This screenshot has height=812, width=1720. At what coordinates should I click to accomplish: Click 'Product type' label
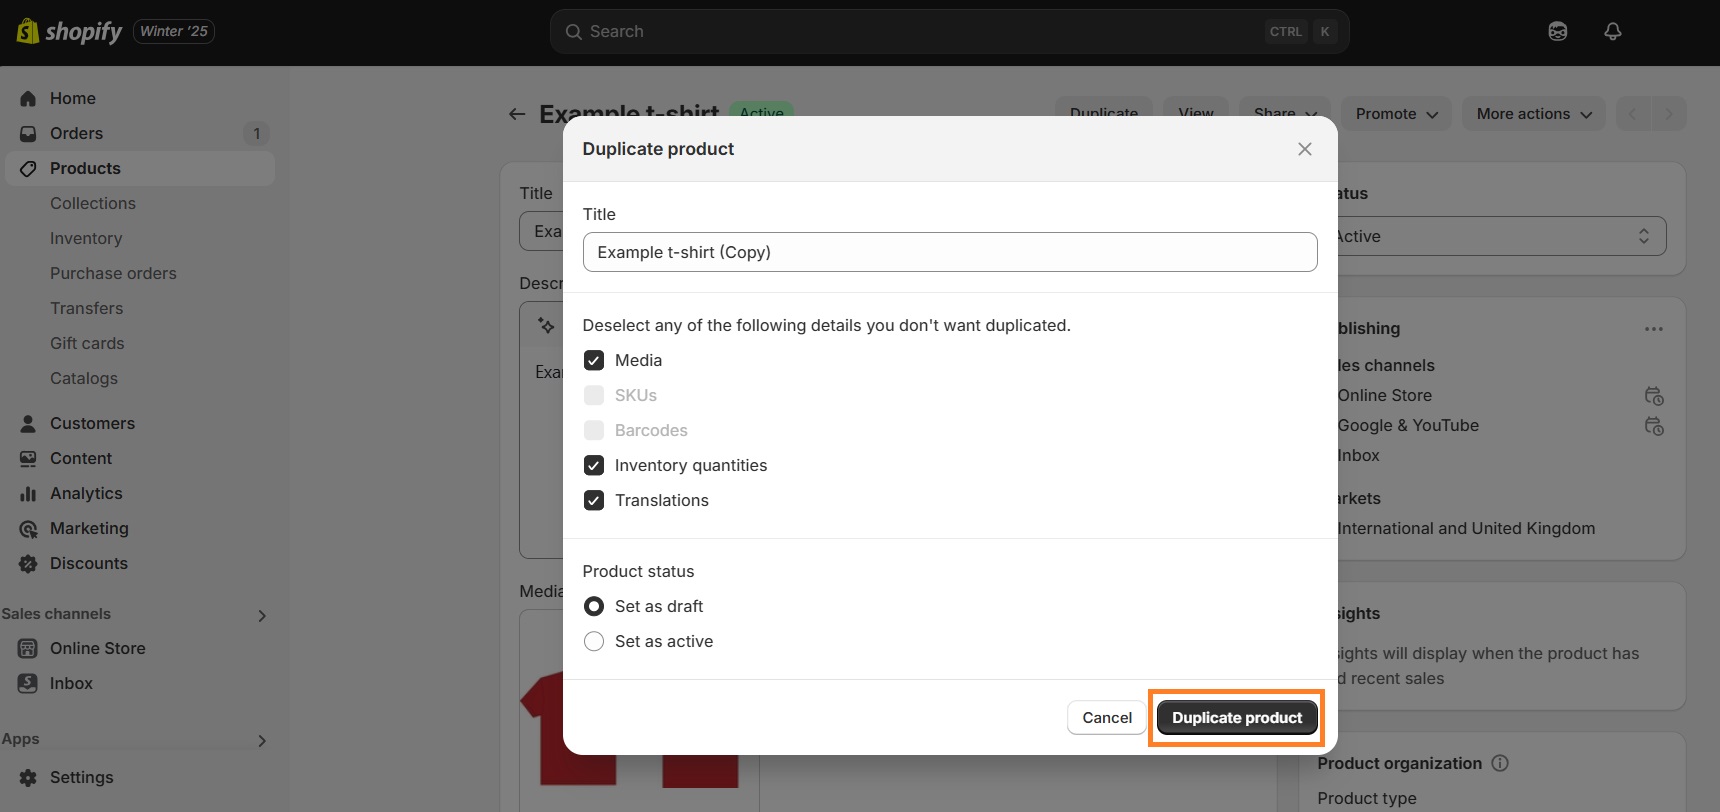(x=1367, y=798)
